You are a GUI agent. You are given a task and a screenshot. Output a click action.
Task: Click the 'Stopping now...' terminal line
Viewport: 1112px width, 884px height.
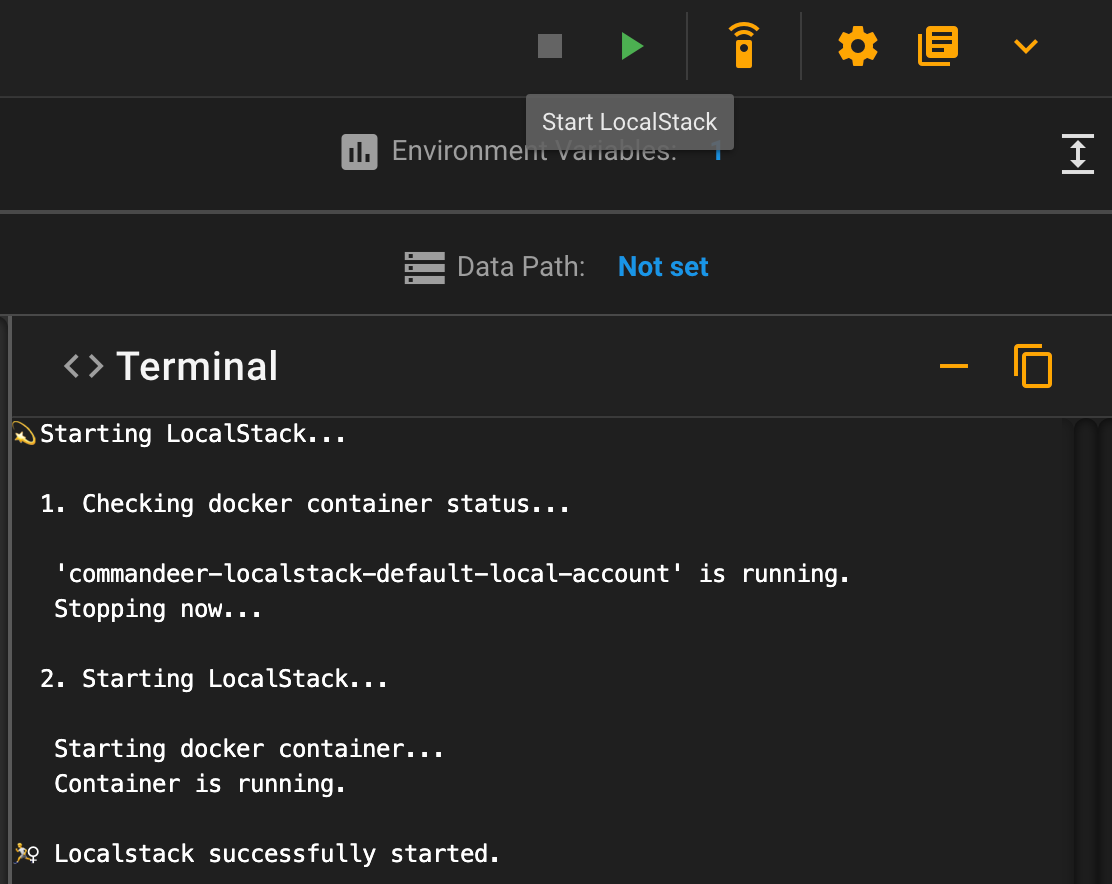click(158, 609)
